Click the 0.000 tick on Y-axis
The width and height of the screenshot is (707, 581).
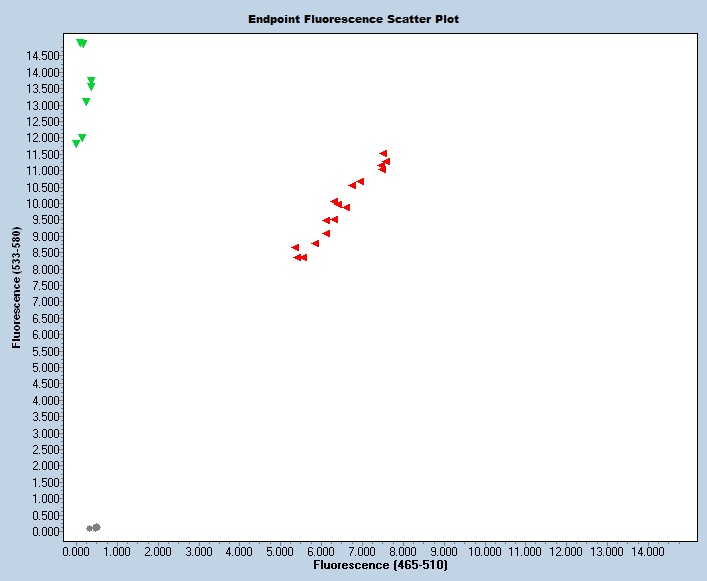46,532
